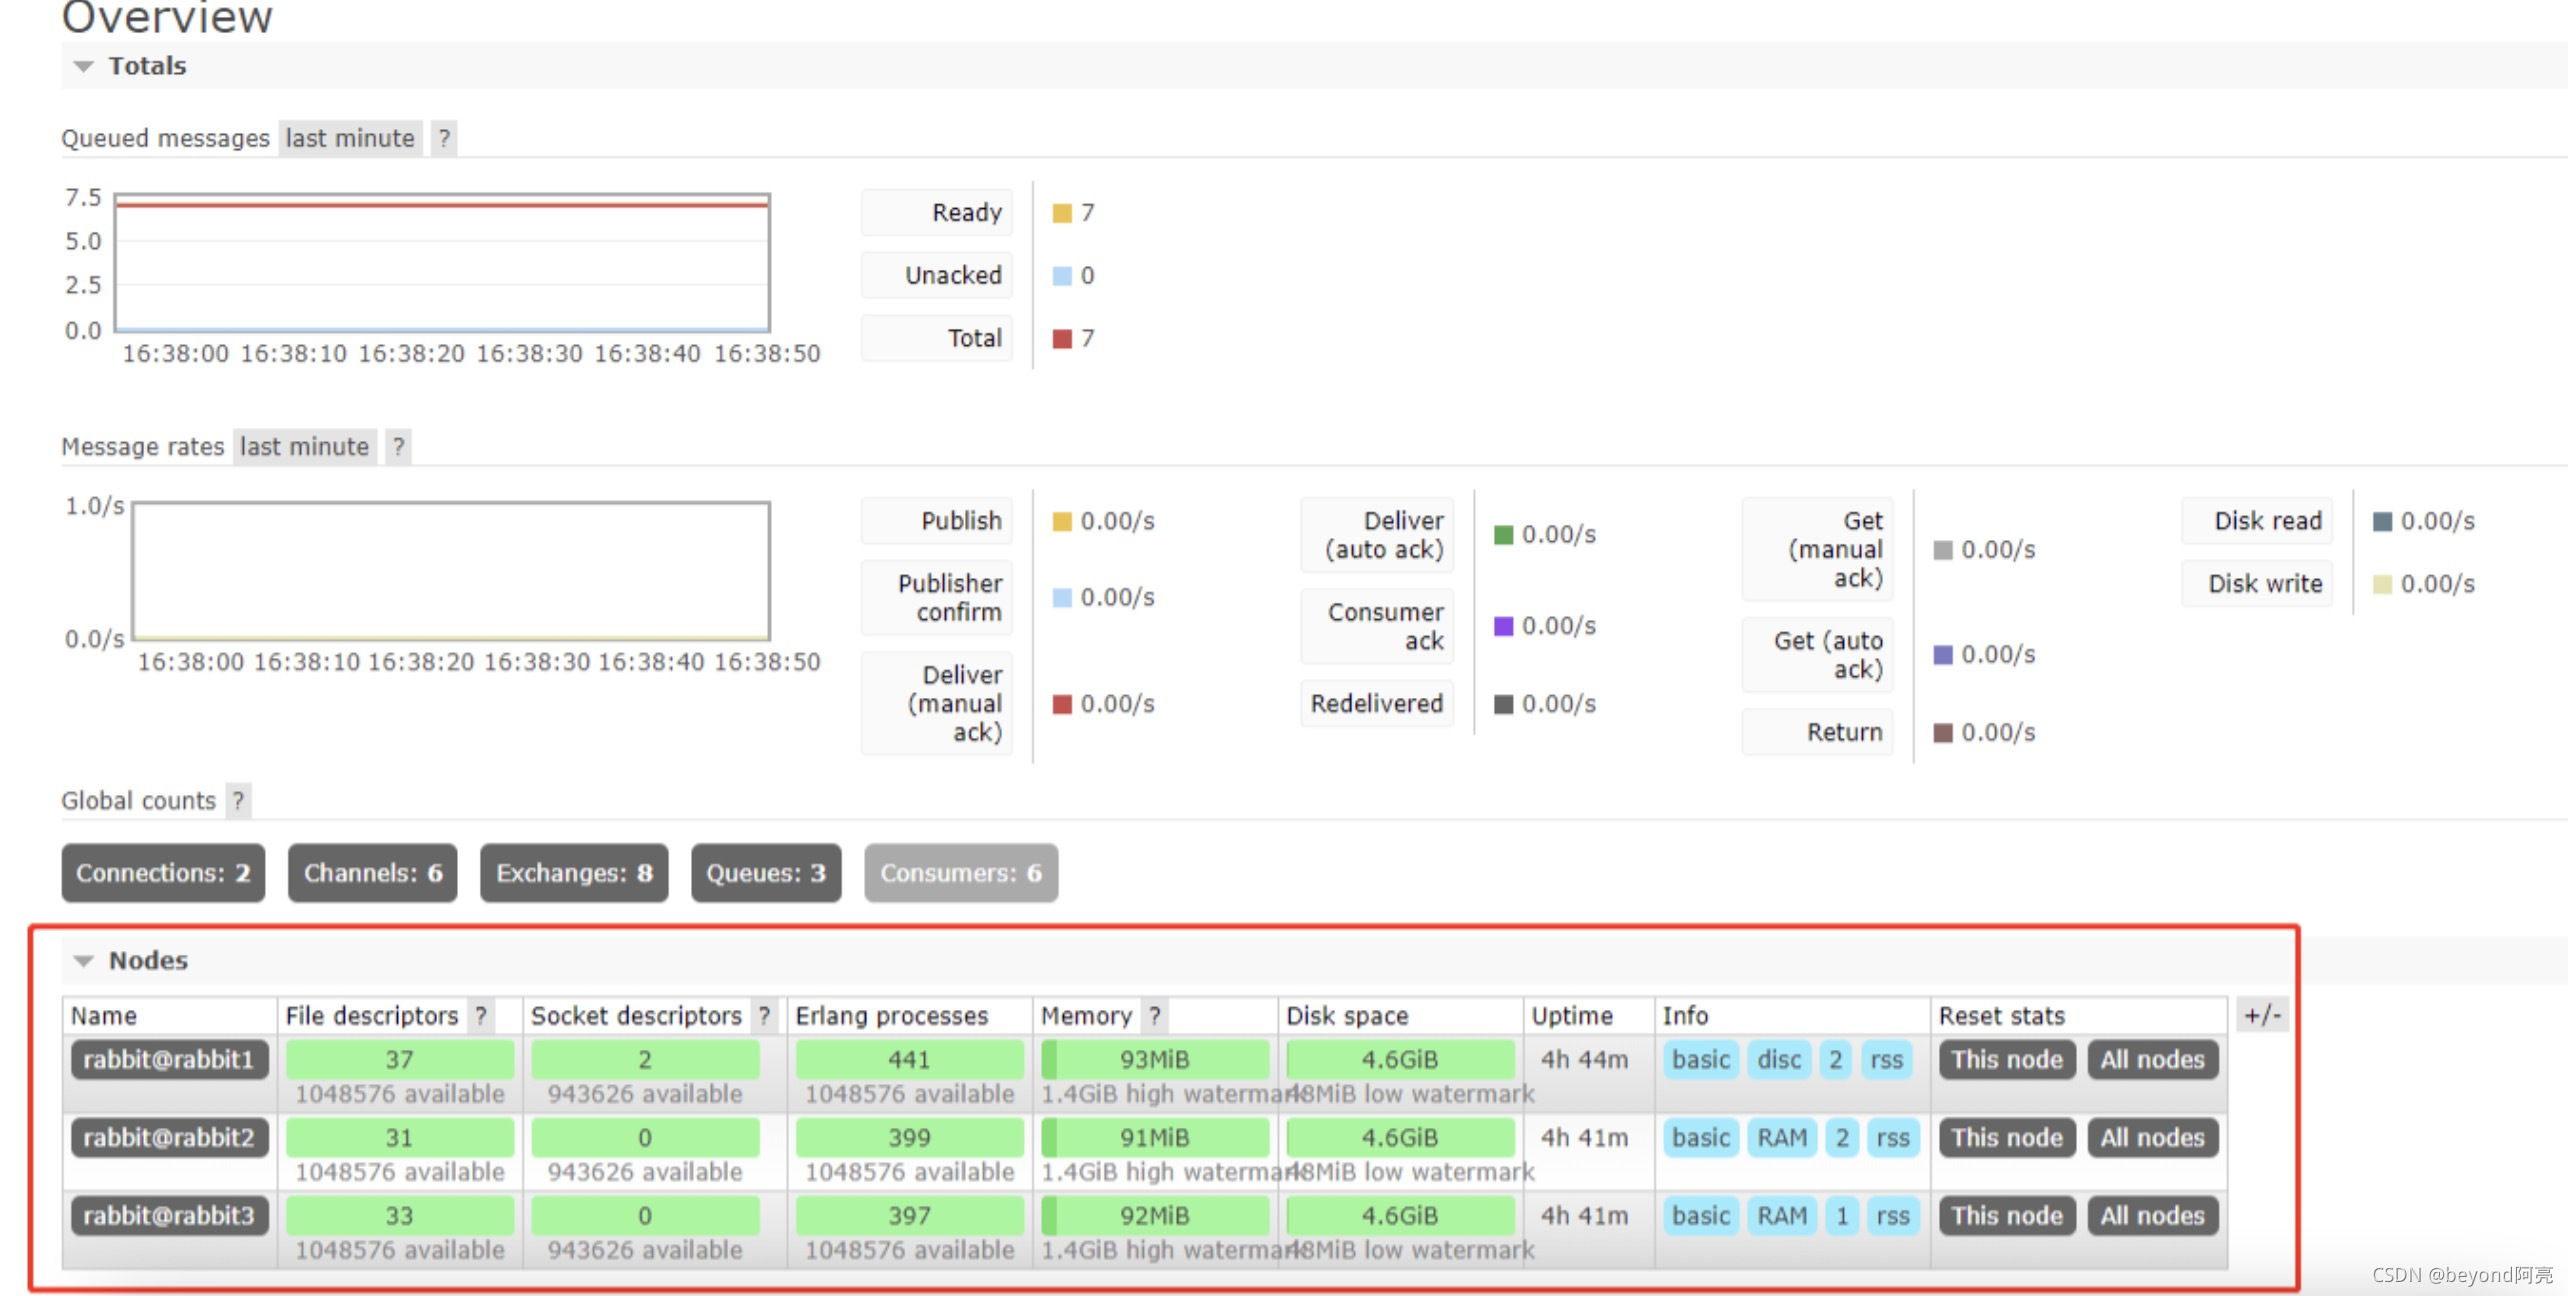Click the Redelivered rate swatch

click(x=1503, y=704)
